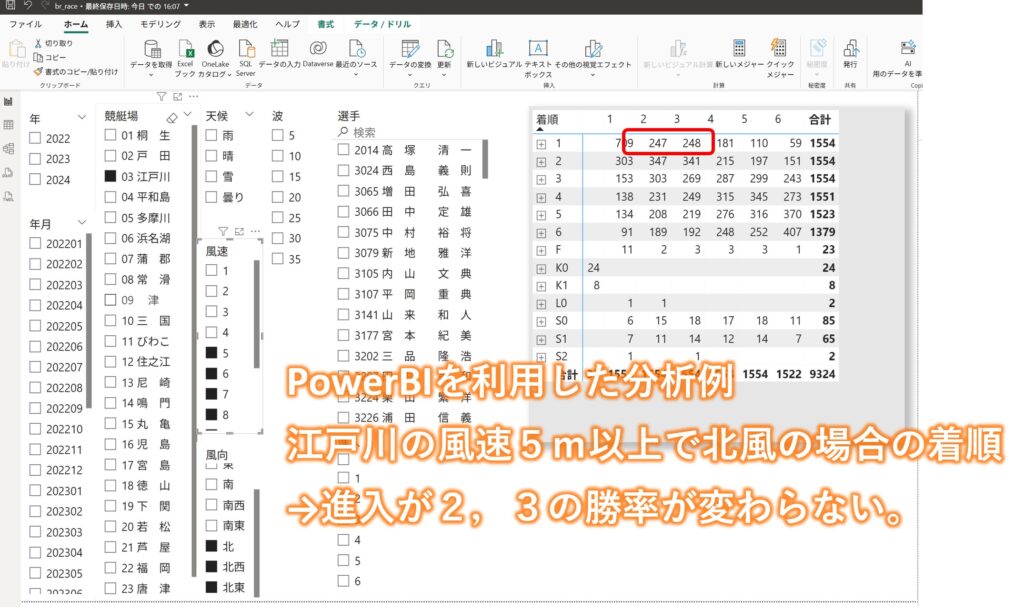Image resolution: width=1024 pixels, height=610 pixels.
Task: Click the 切り取り (cut) scissors icon
Action: pyautogui.click(x=38, y=43)
